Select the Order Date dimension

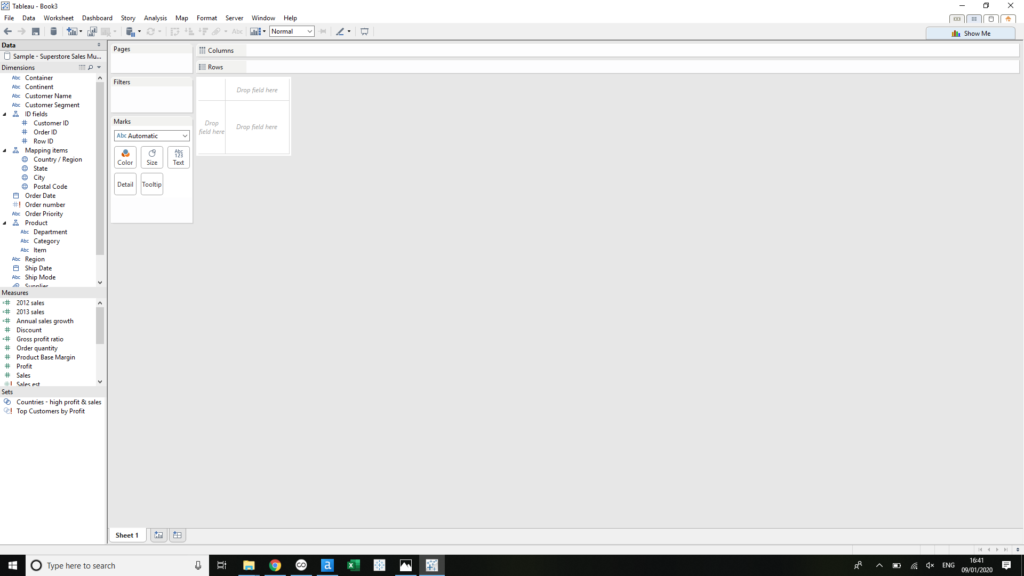(x=40, y=195)
